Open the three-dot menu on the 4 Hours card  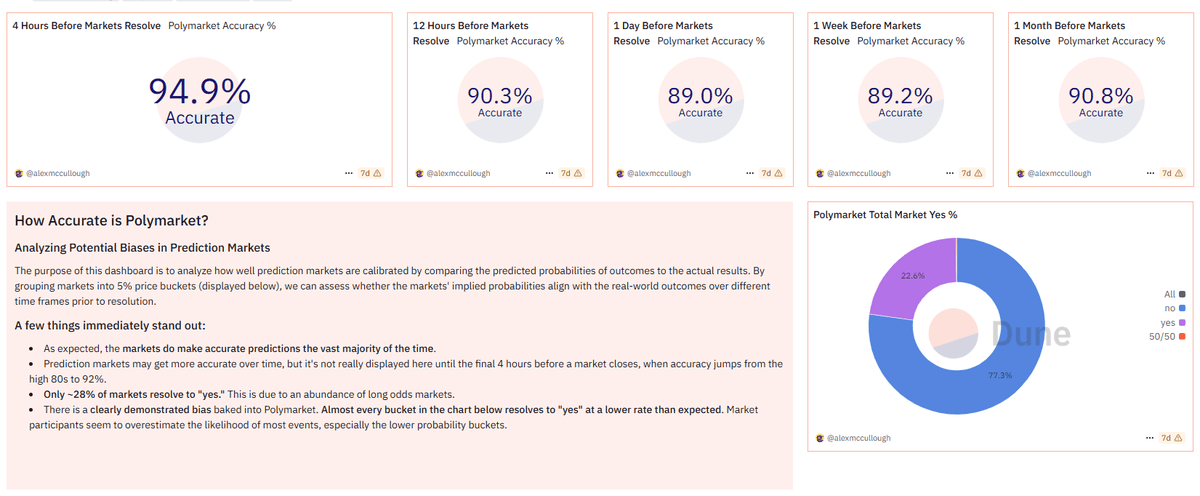click(x=348, y=173)
